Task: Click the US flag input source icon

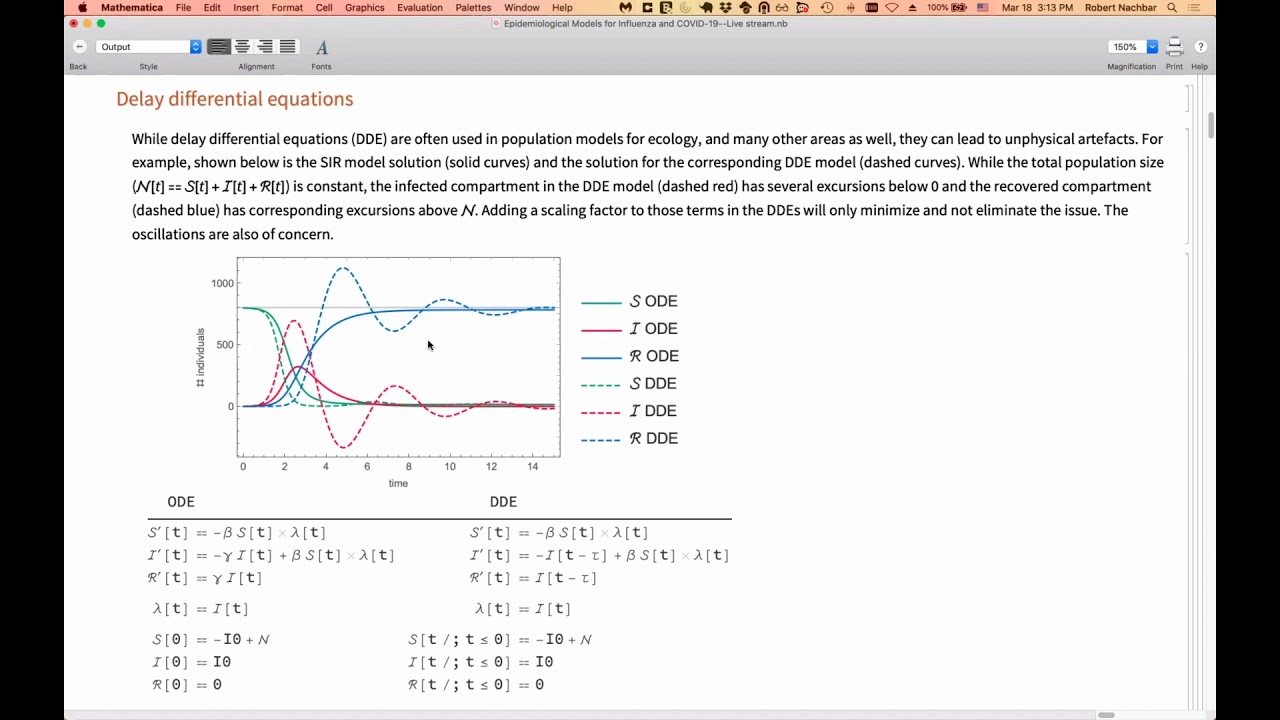Action: 983,8
